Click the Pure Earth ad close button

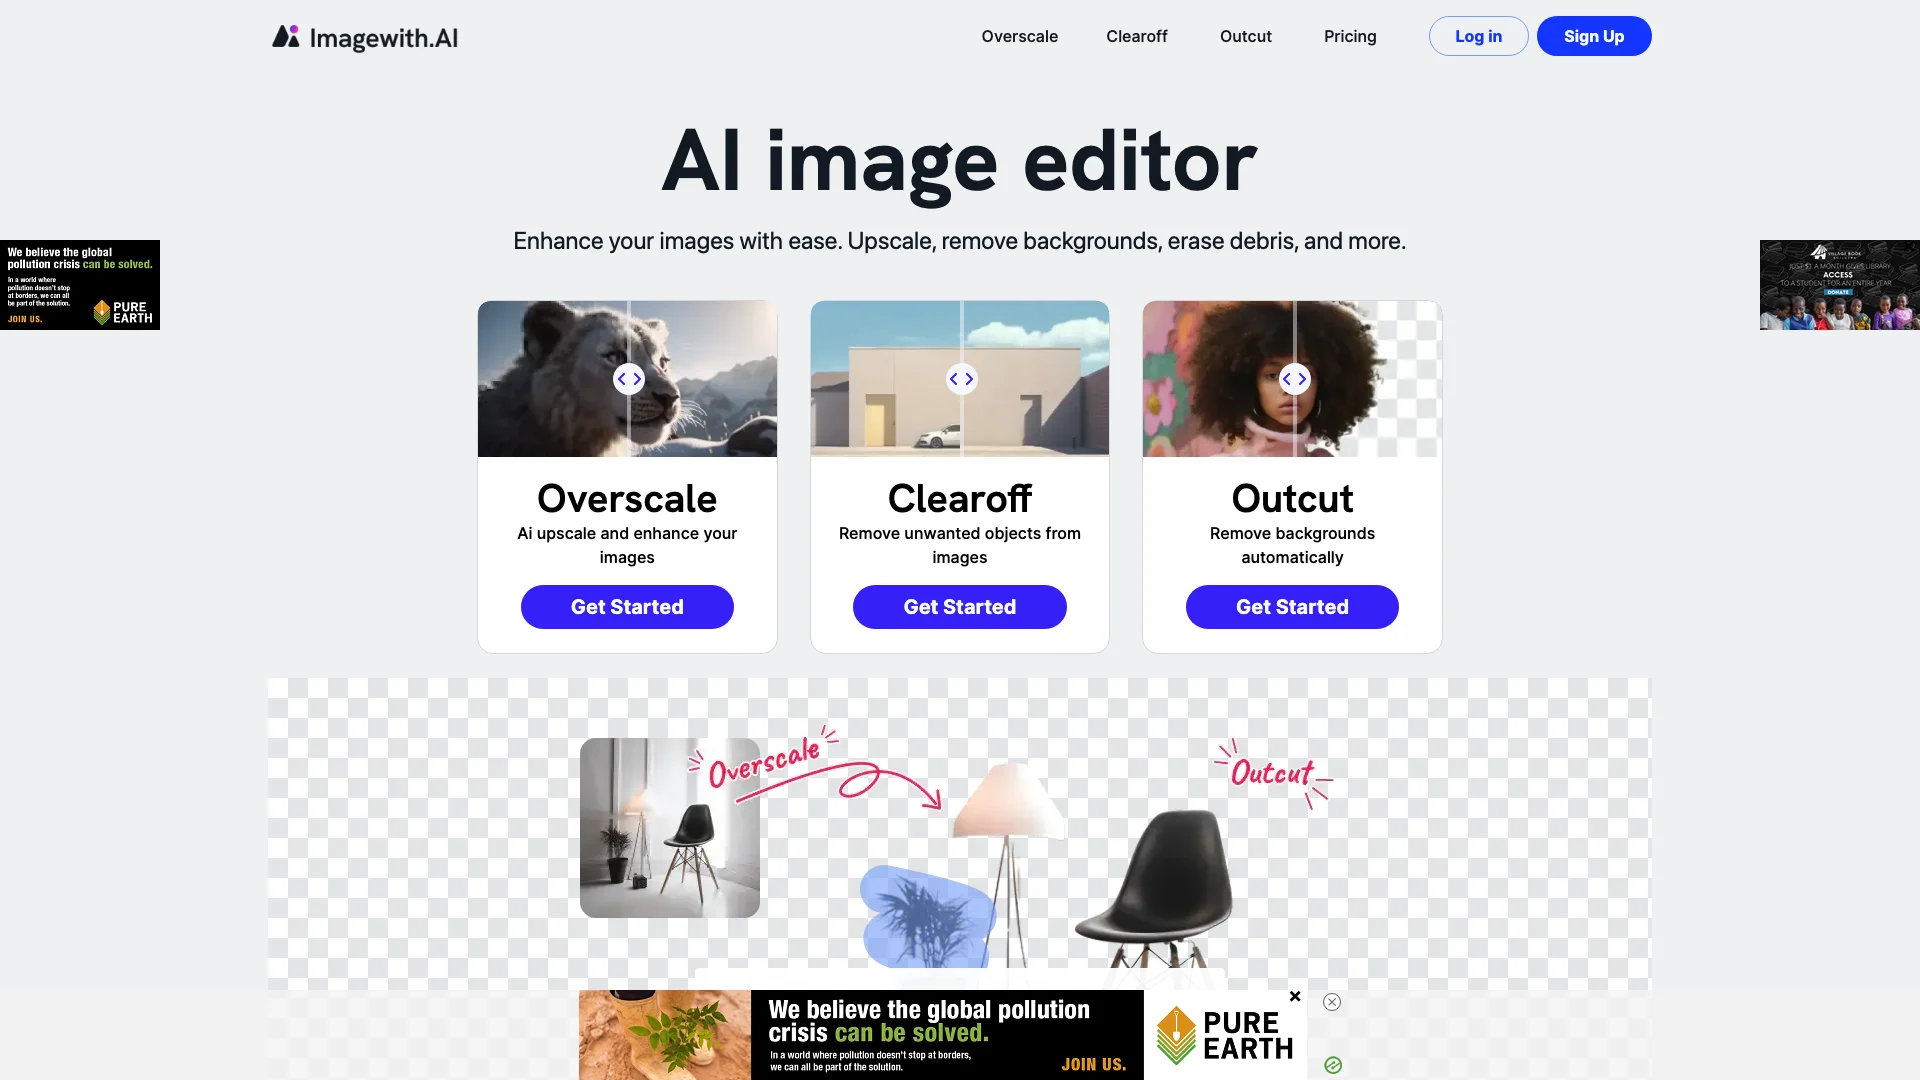tap(1294, 996)
